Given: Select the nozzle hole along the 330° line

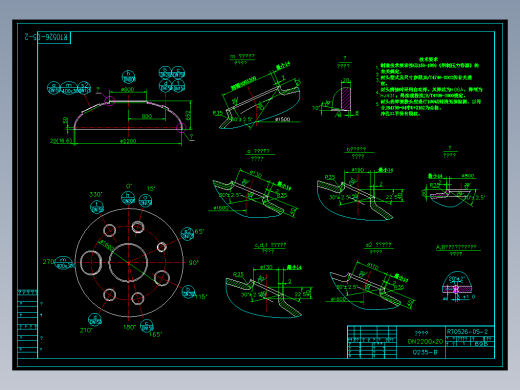Looking at the screenshot, I should click(109, 230).
